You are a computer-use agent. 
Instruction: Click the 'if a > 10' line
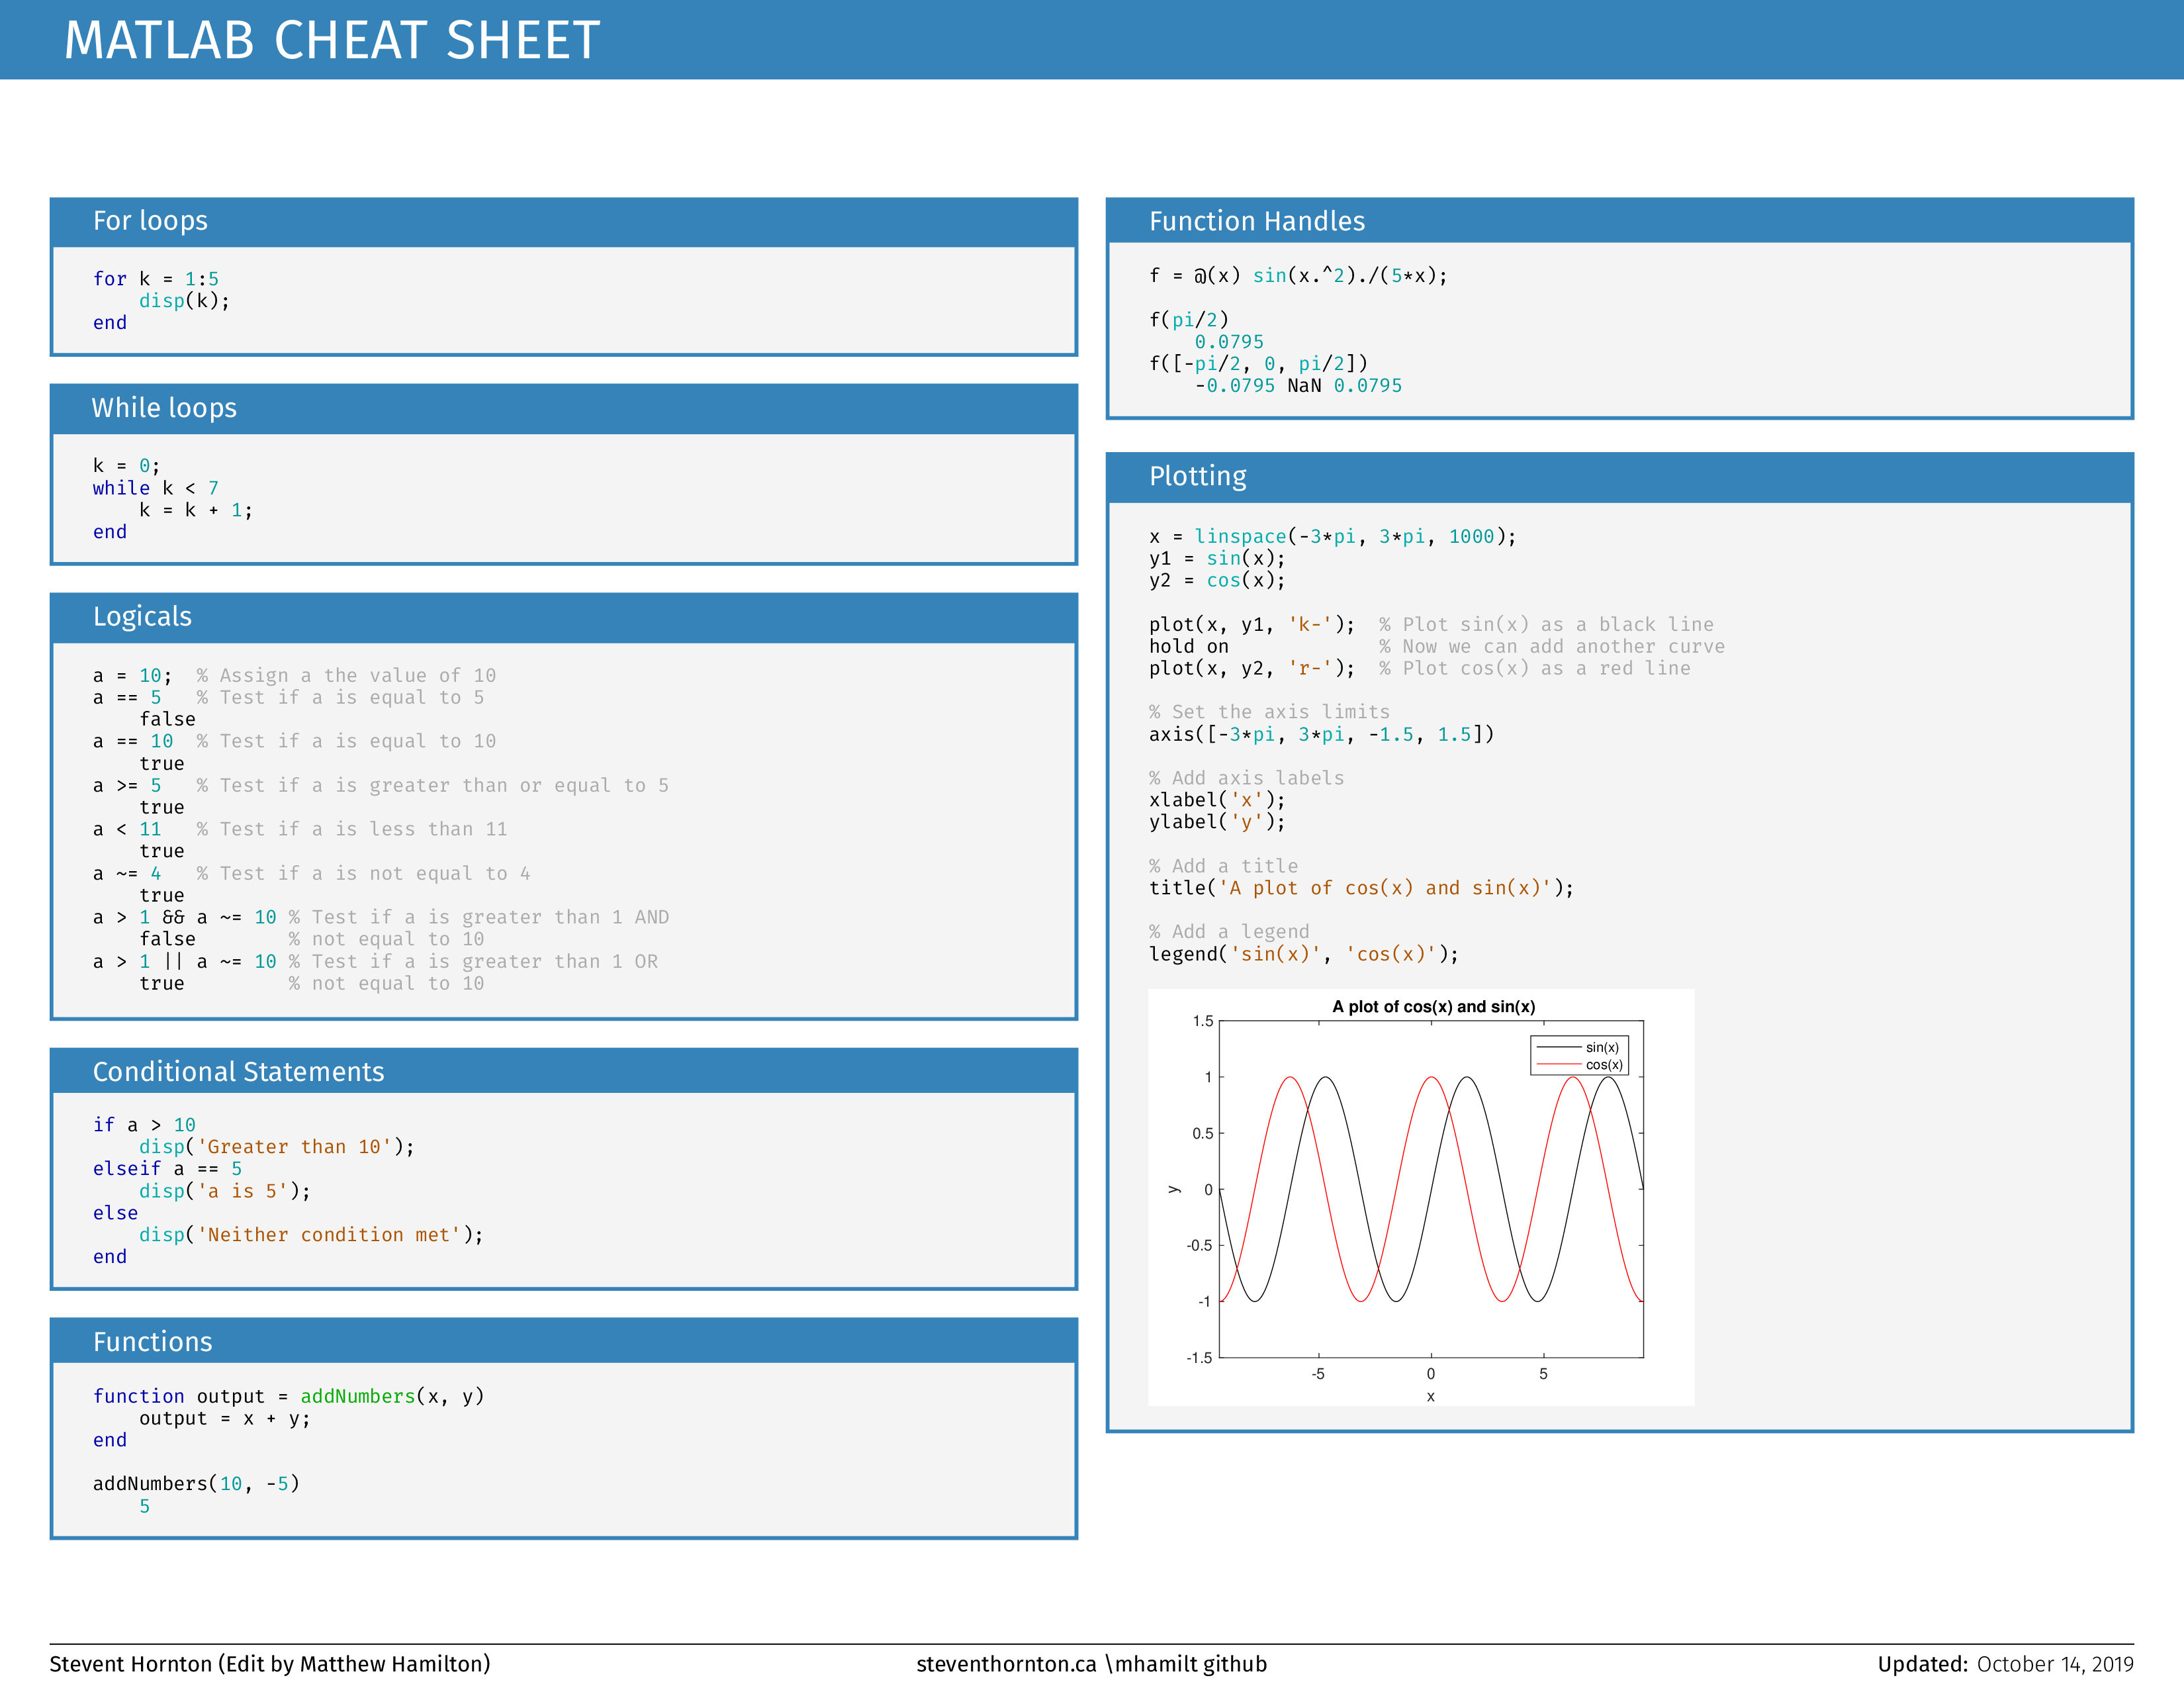click(x=145, y=1125)
